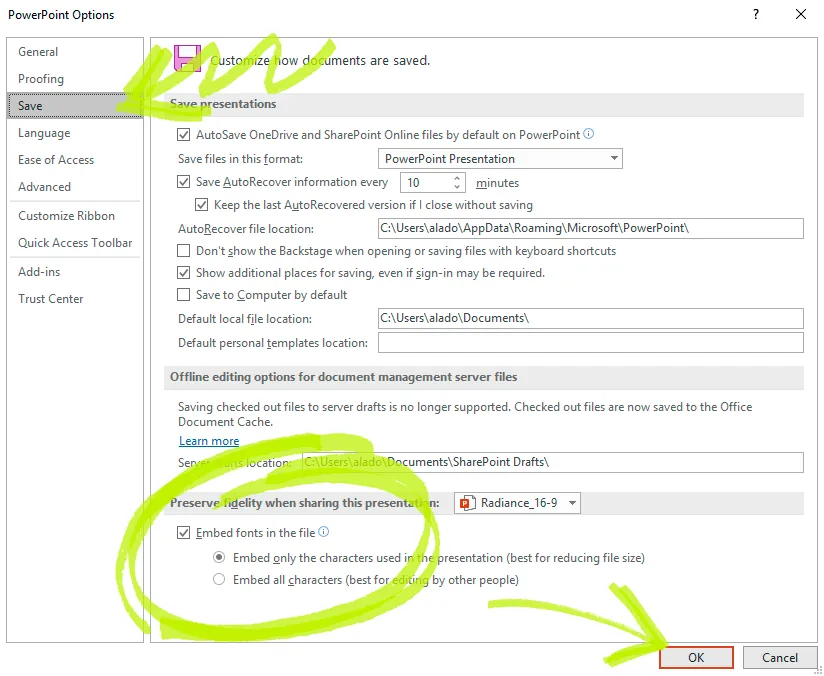Enable Save to Computer by default
This screenshot has height=676, width=824.
point(183,294)
